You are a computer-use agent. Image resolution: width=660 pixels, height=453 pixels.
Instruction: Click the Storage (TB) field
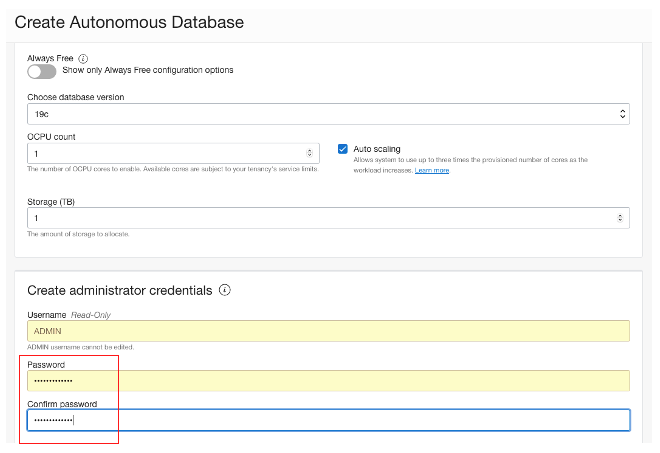(x=328, y=218)
